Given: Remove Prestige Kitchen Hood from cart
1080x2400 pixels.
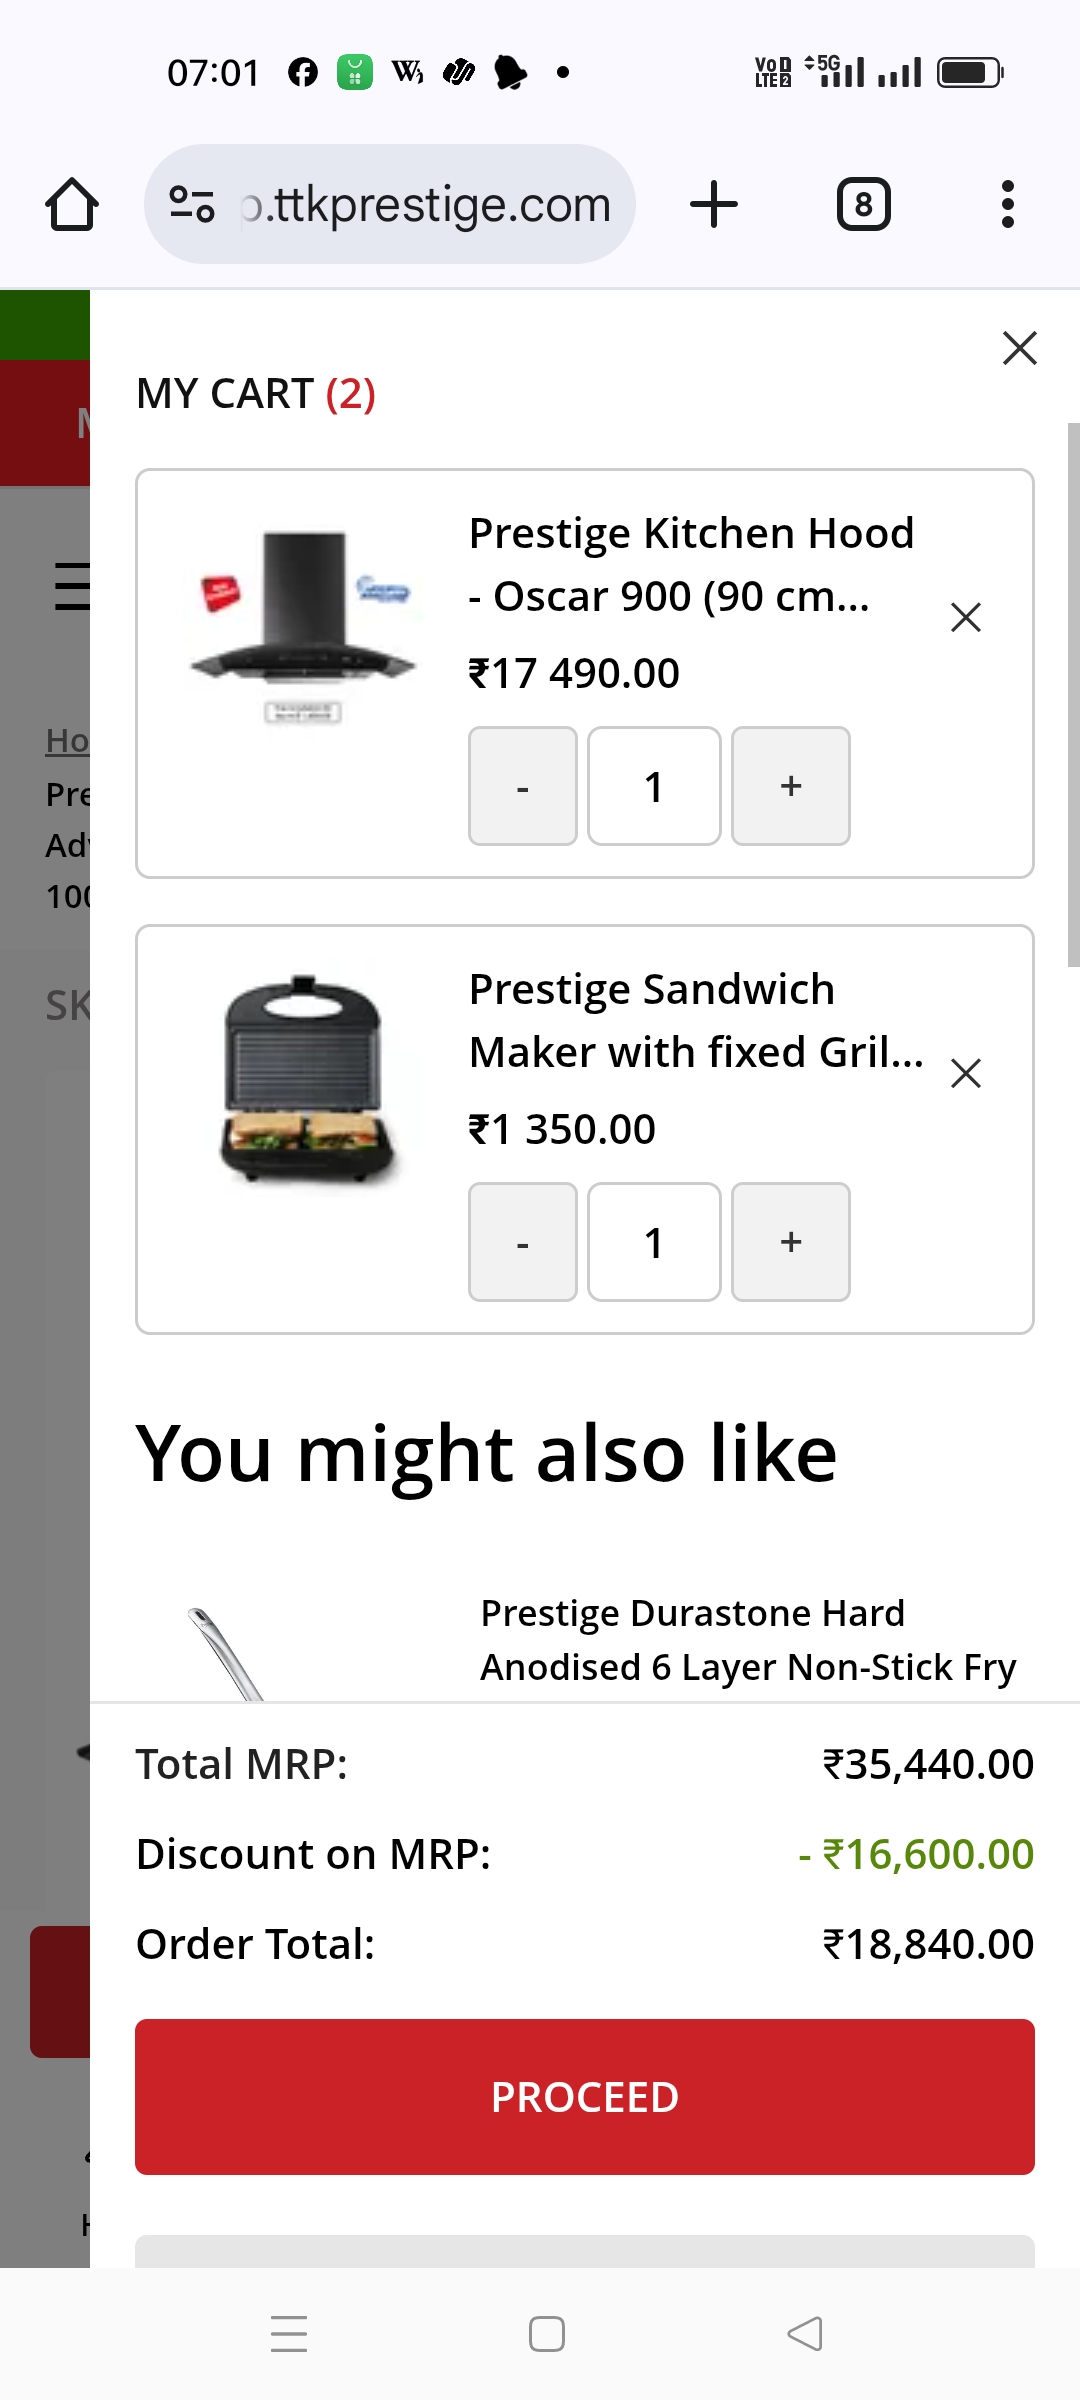Looking at the screenshot, I should click(965, 617).
